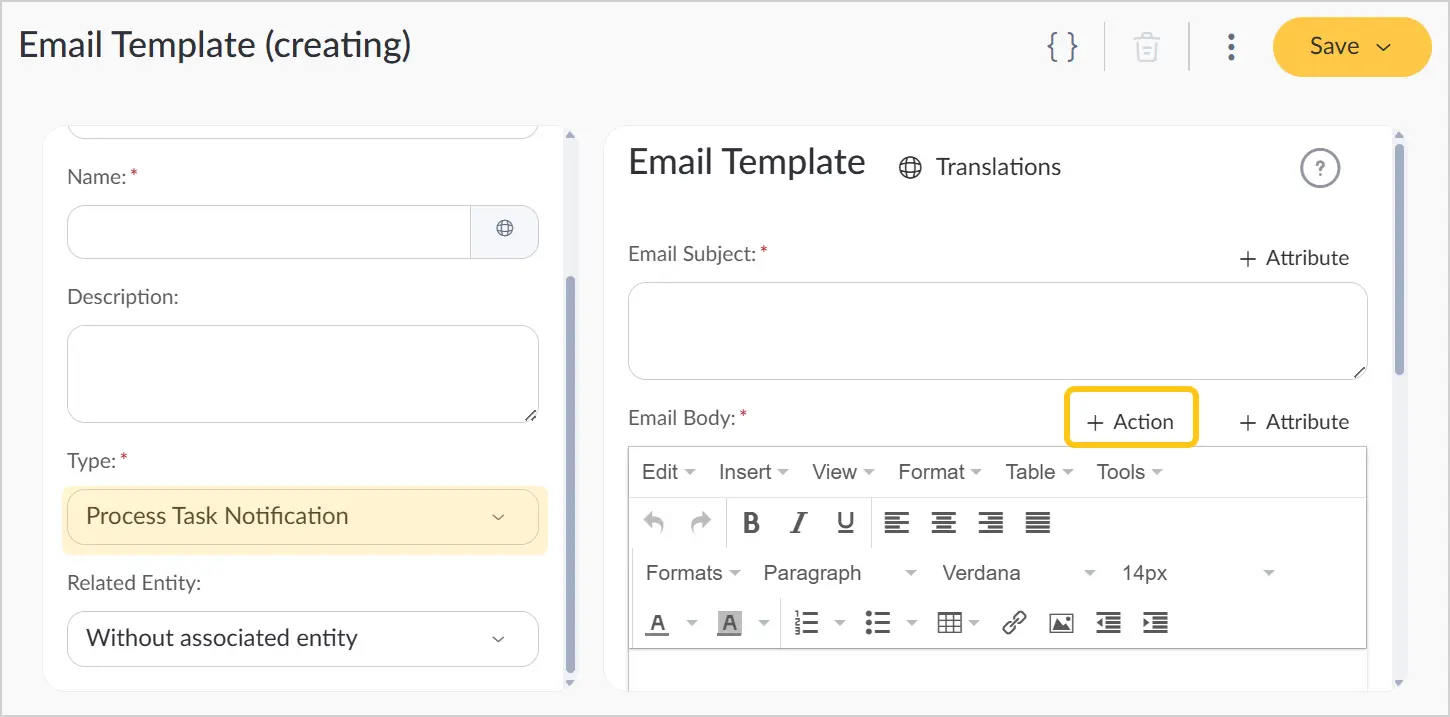Viewport: 1450px width, 717px height.
Task: Open the Related Entity dropdown
Action: point(303,639)
